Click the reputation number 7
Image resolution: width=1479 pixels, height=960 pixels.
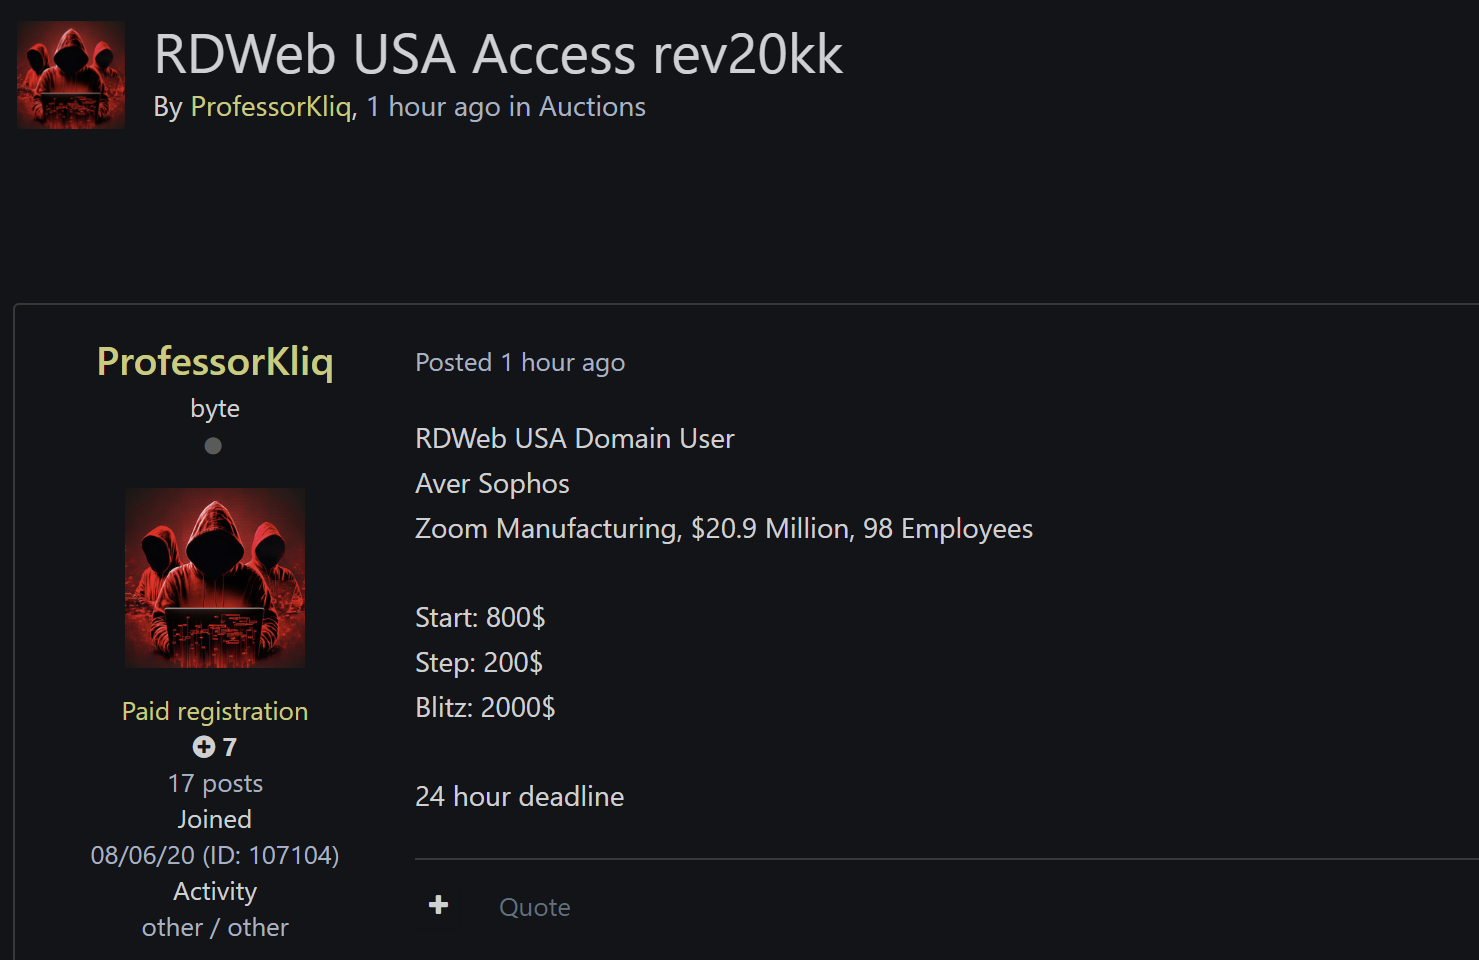tap(227, 746)
